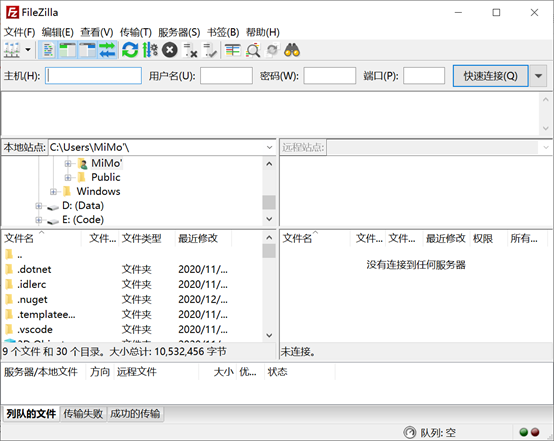This screenshot has width=554, height=441.
Task: Toggle transfer queue display
Action: pos(107,50)
